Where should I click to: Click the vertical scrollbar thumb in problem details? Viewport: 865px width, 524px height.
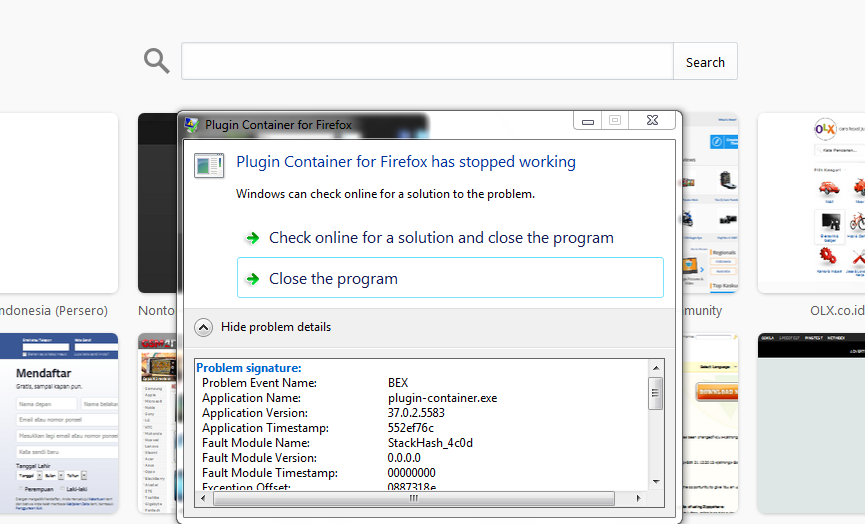655,393
